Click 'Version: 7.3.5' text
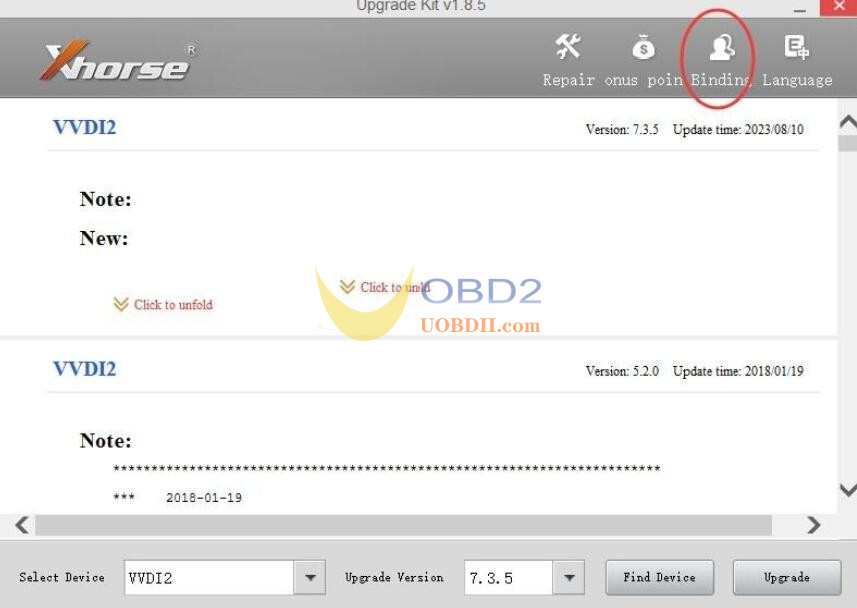Viewport: 857px width, 608px height. click(622, 130)
